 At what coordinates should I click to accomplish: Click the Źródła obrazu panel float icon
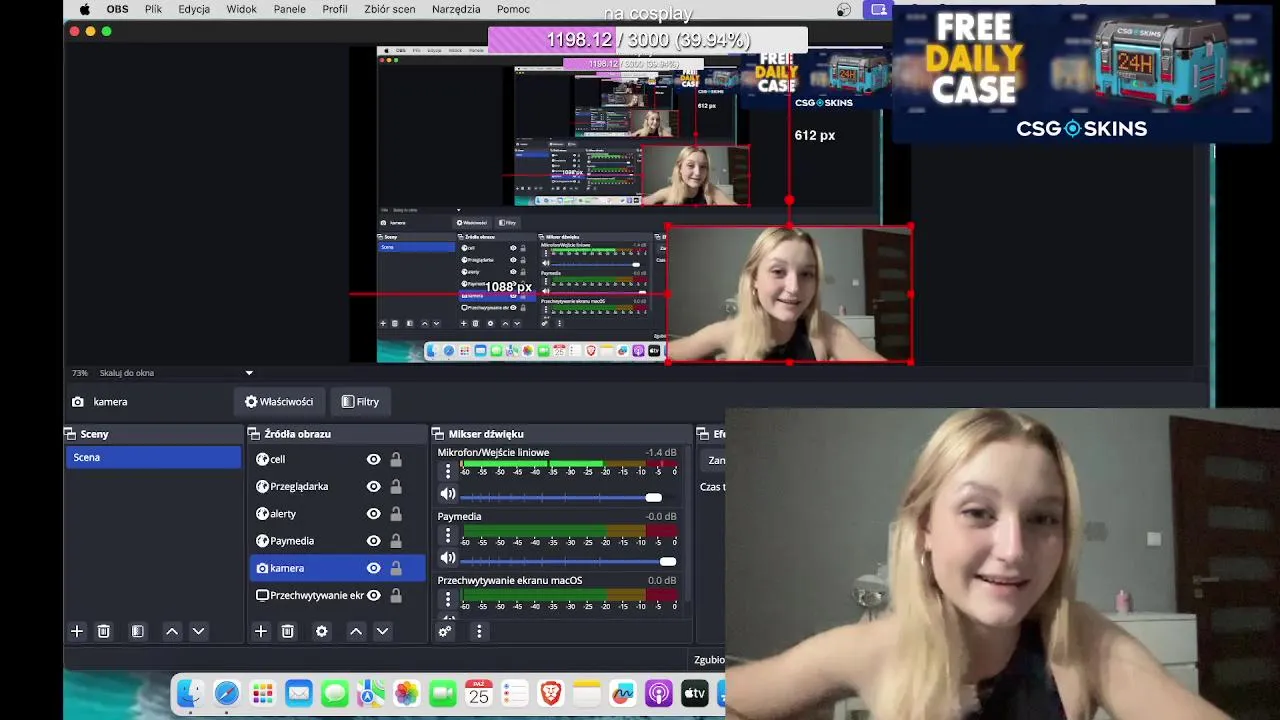tap(254, 434)
